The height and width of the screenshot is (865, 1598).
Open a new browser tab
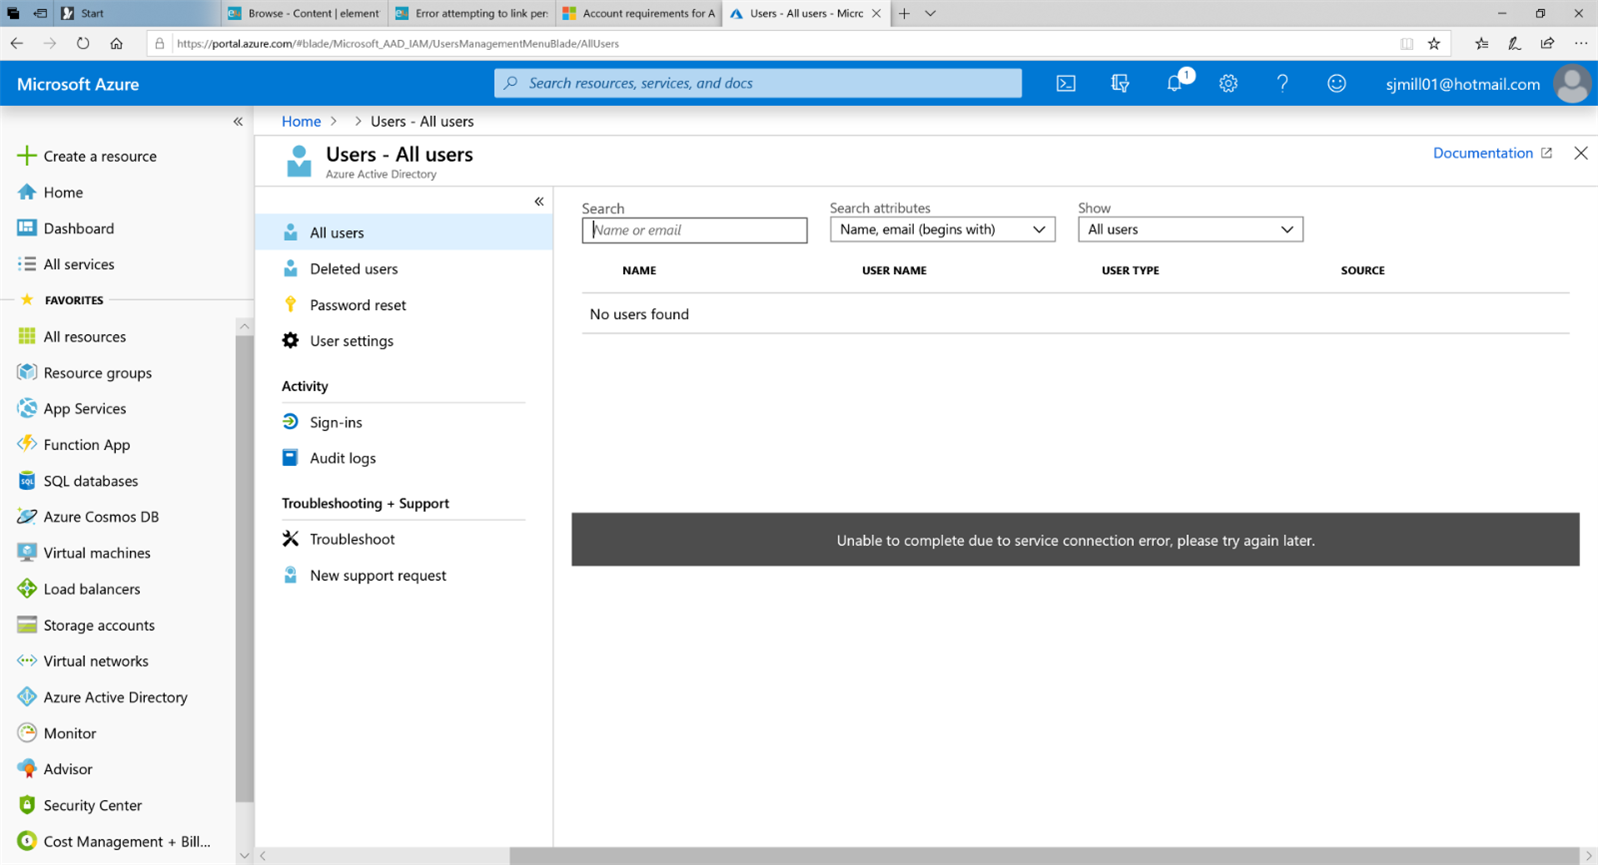pyautogui.click(x=904, y=13)
